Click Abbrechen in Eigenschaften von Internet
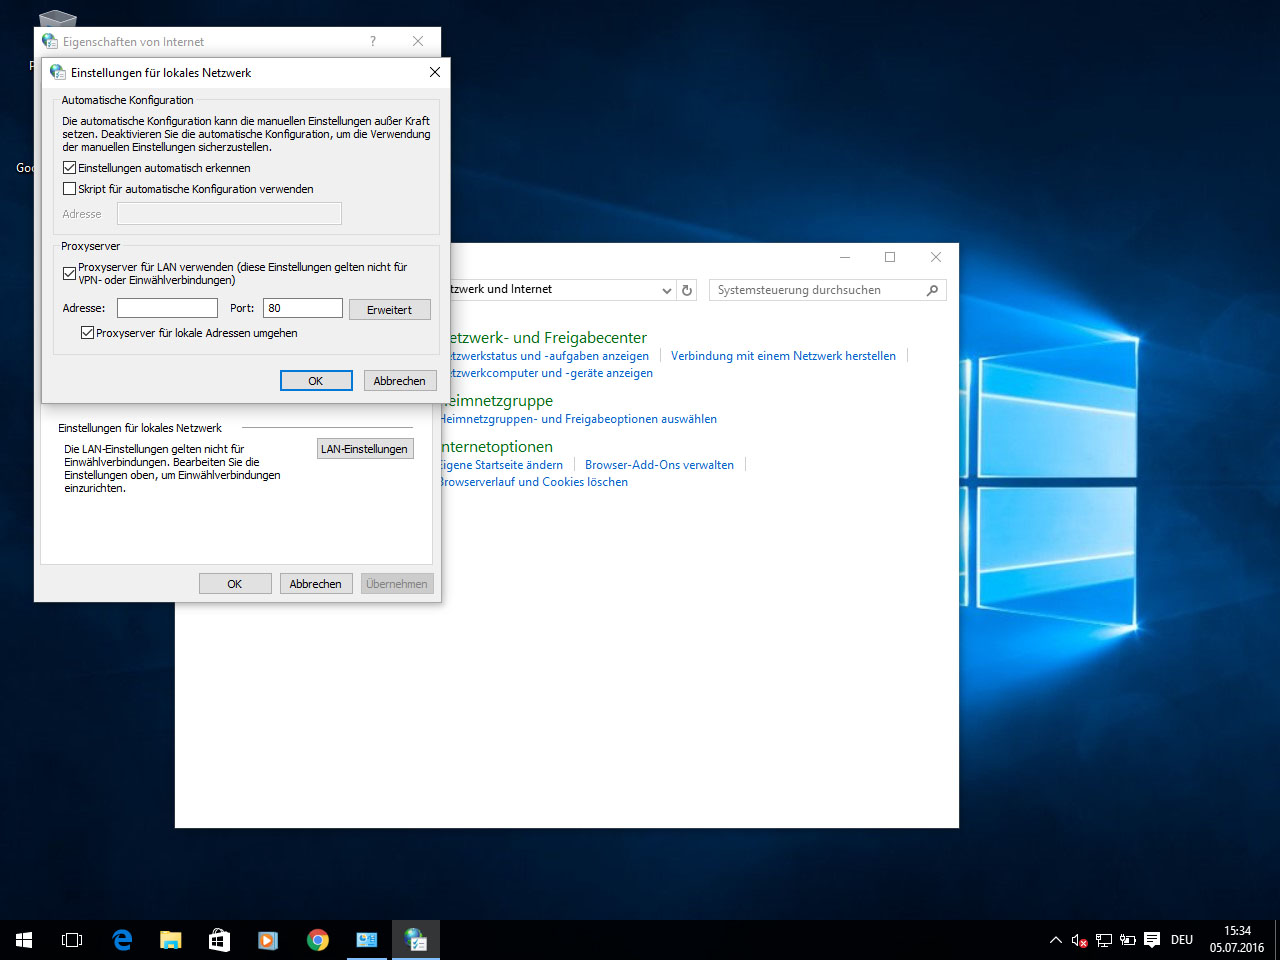Image resolution: width=1280 pixels, height=960 pixels. pos(316,584)
